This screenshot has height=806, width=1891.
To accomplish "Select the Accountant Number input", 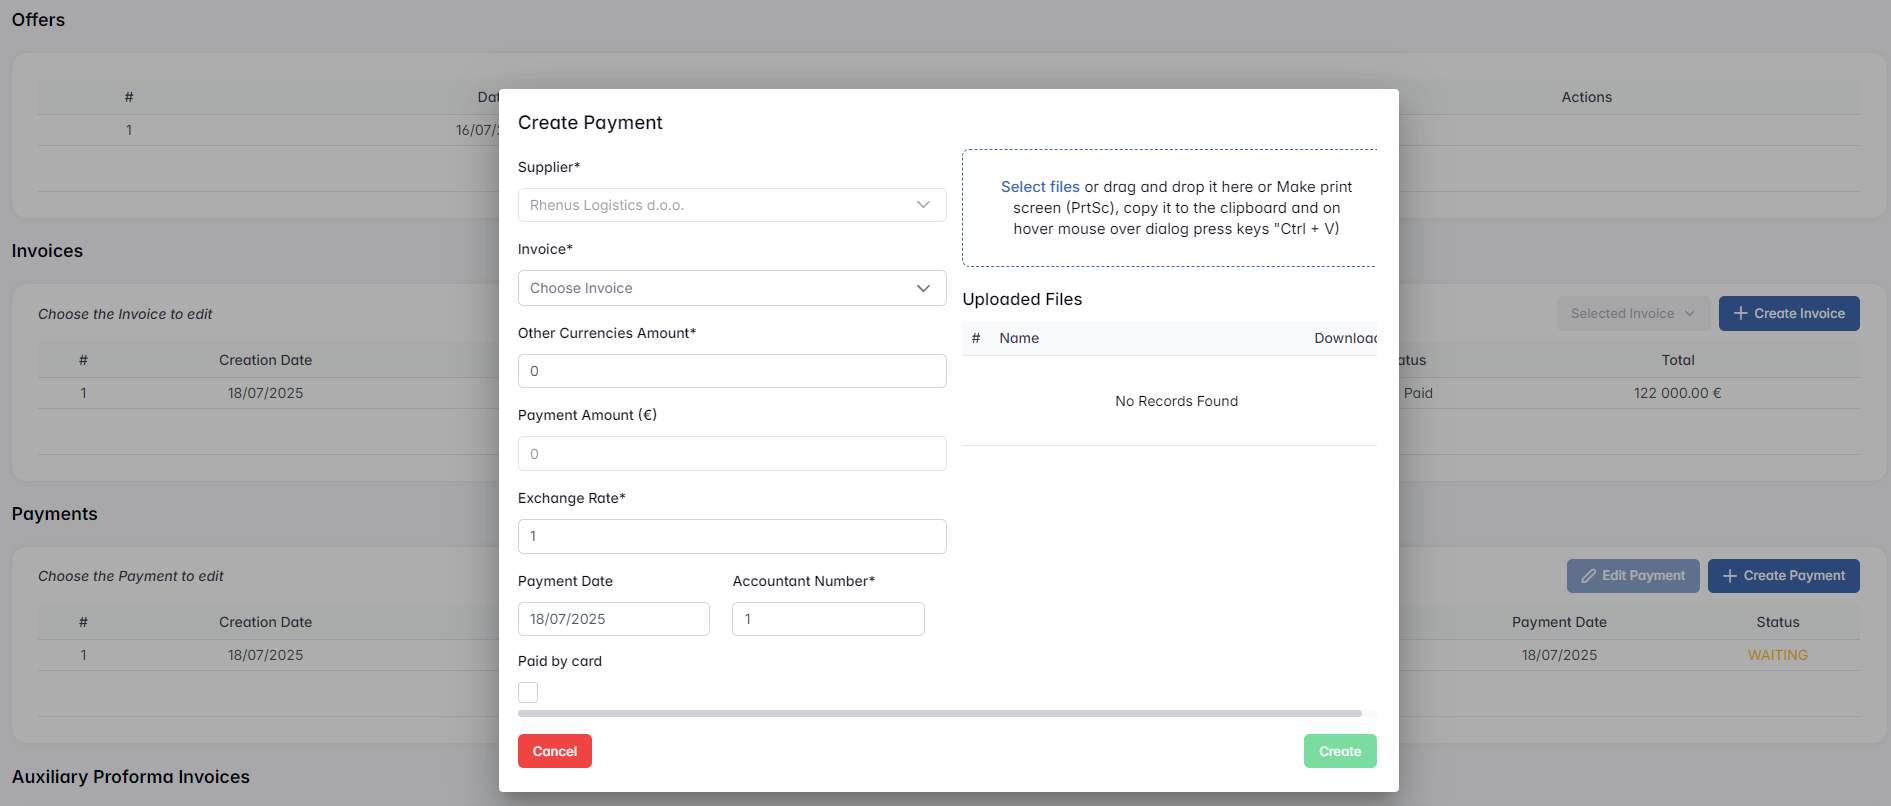I will 827,619.
